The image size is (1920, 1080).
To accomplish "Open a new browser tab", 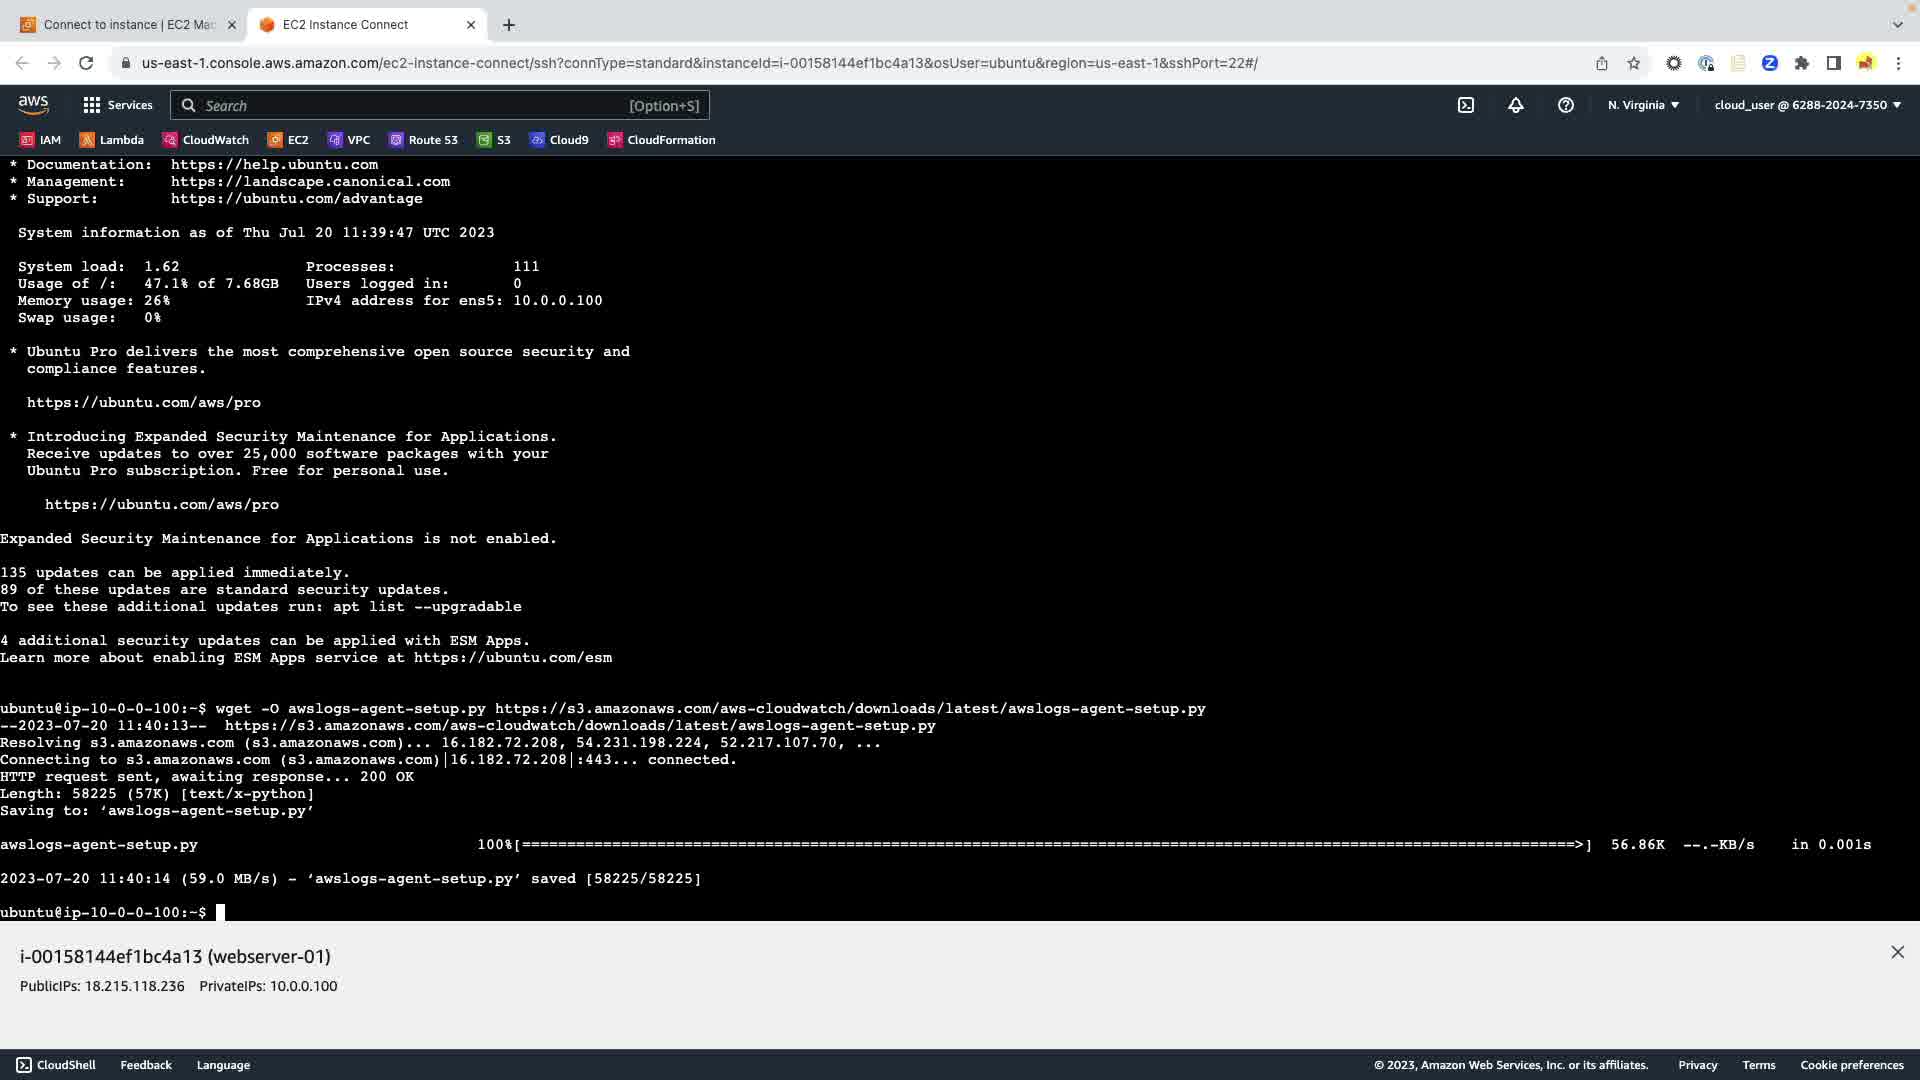I will click(509, 25).
